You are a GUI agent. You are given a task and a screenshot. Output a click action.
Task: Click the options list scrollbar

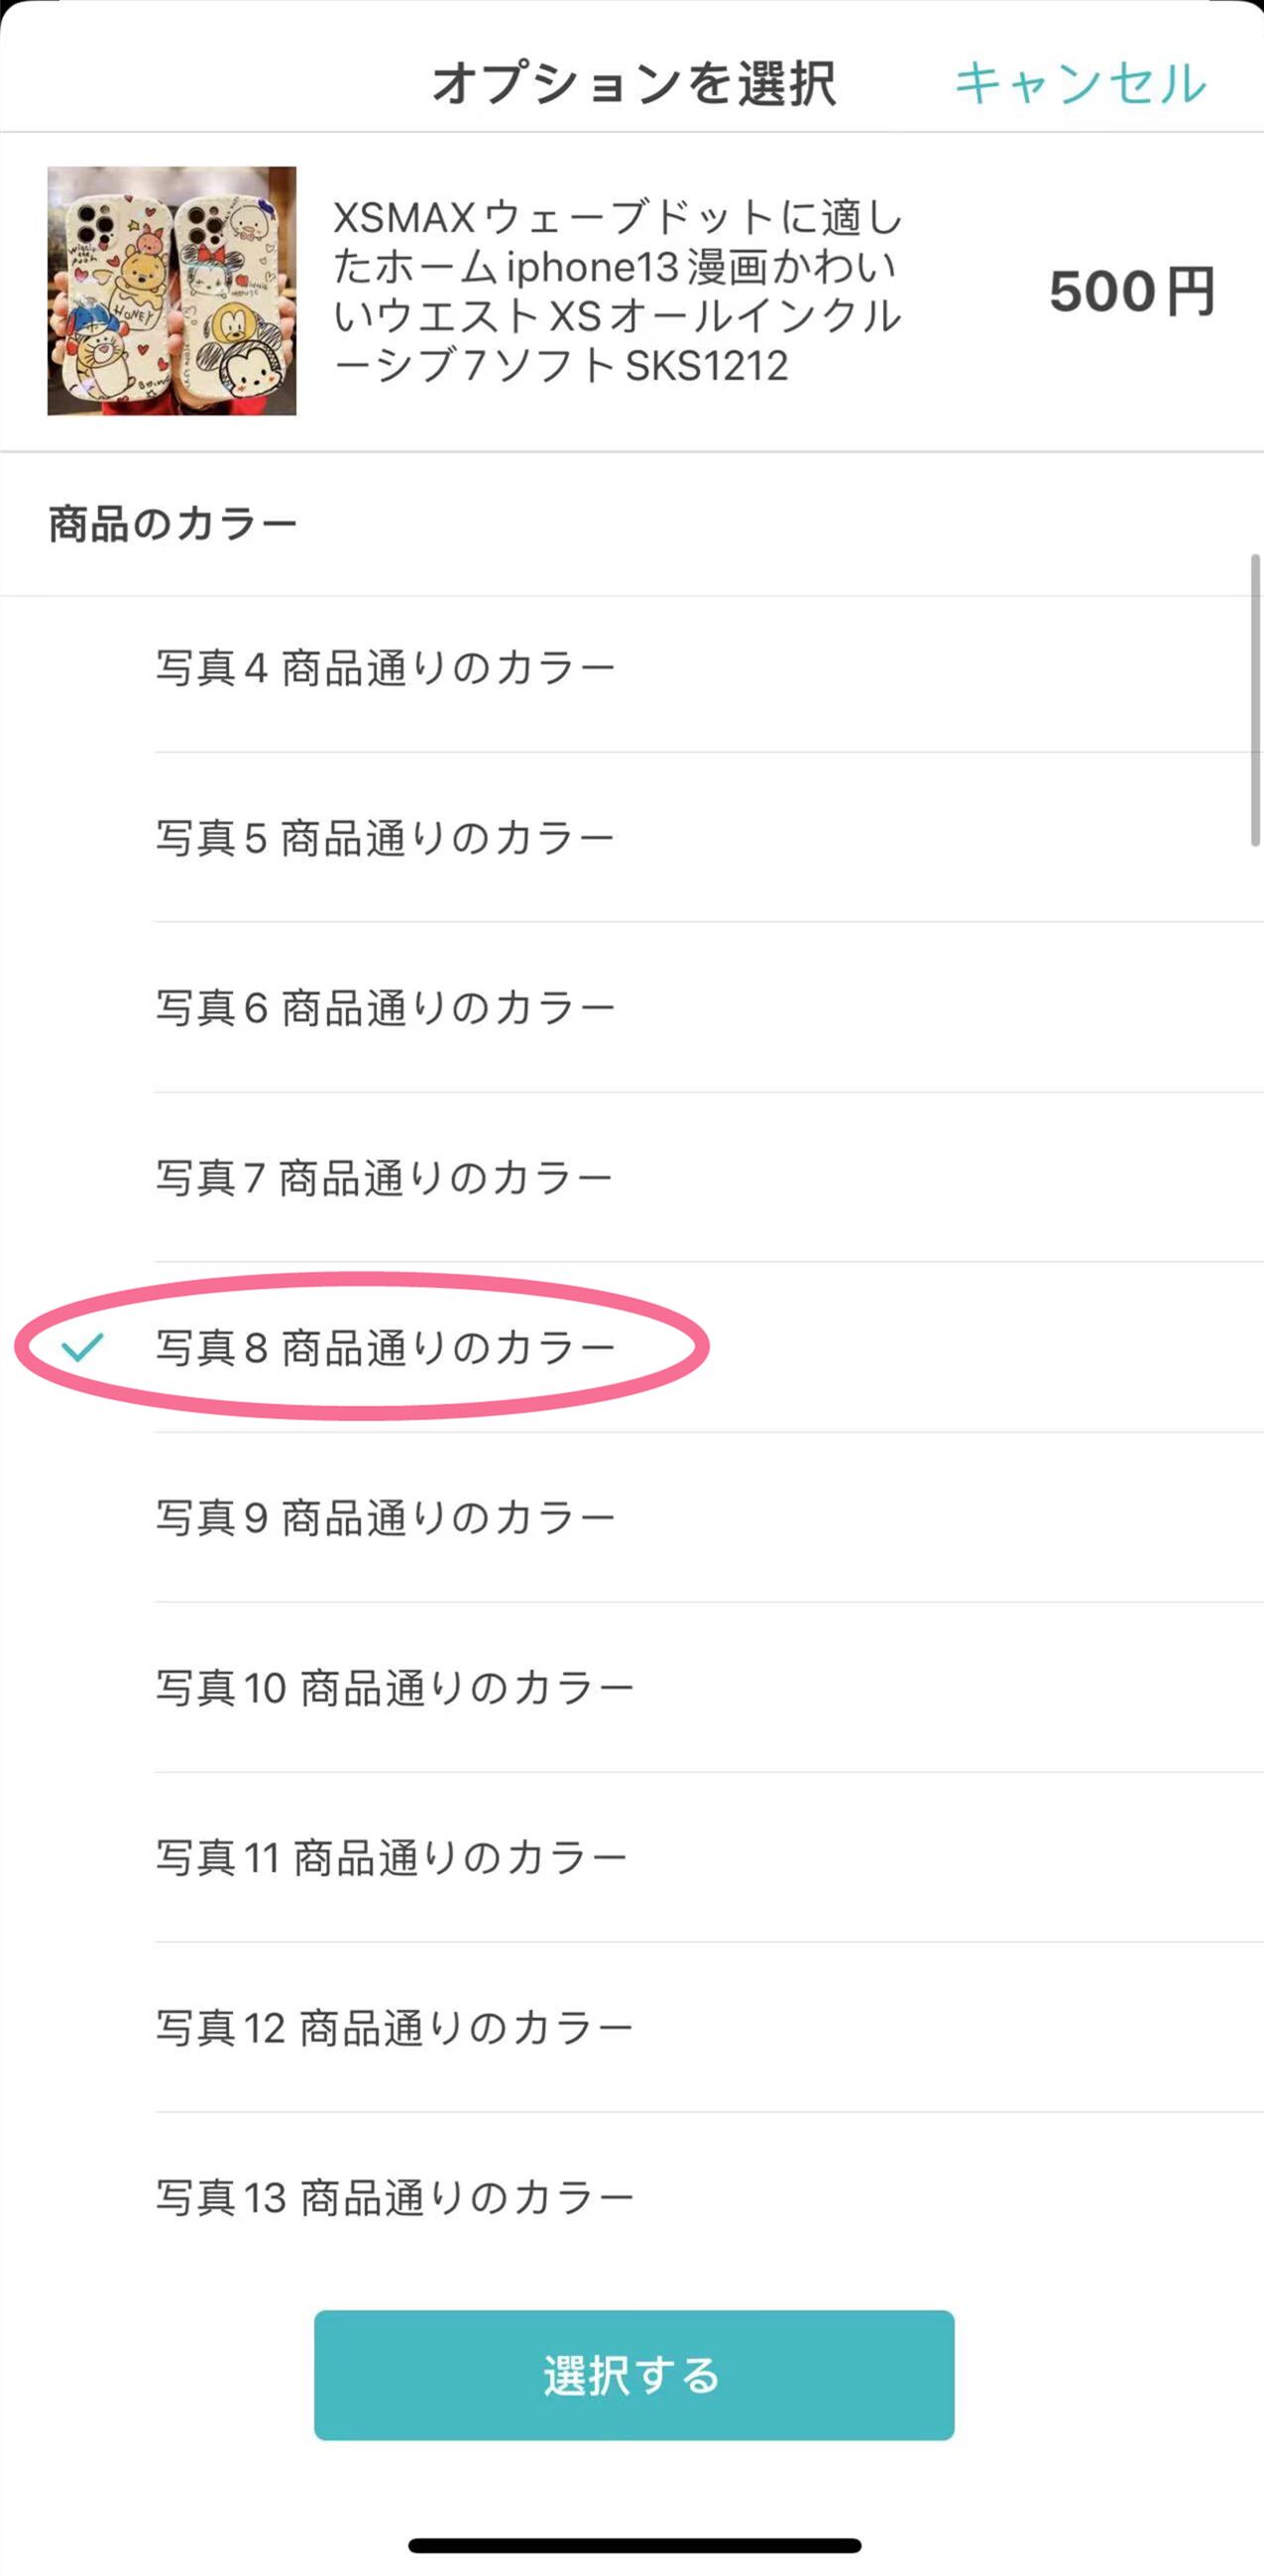(1255, 700)
